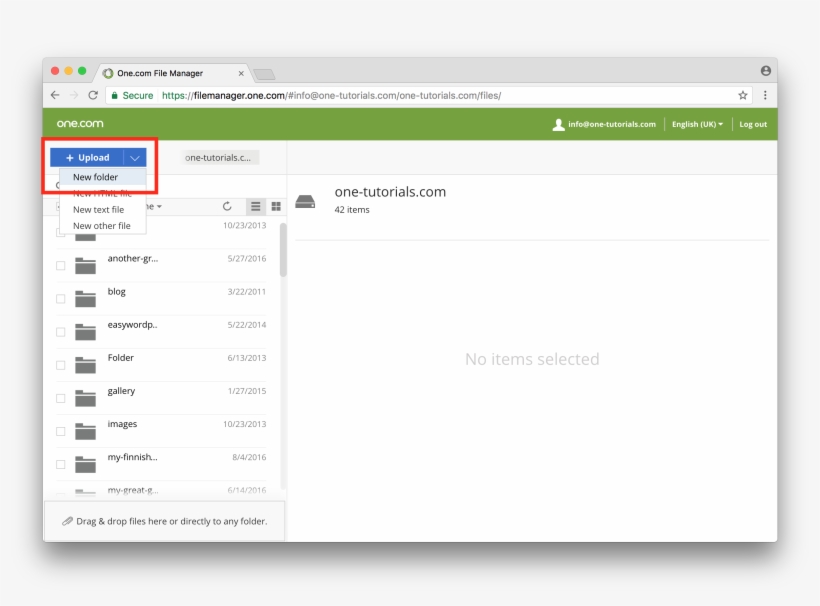Click the drive icon beside one-tutorials.com

[x=305, y=201]
